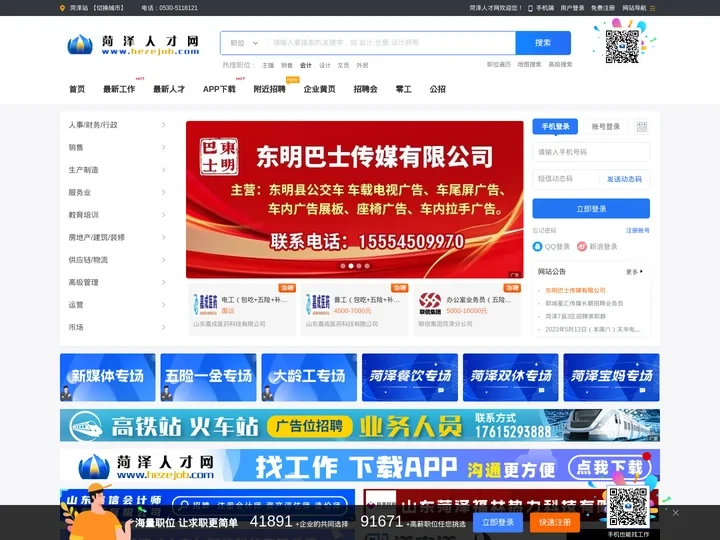Click 切换城市 link in top bar
The width and height of the screenshot is (720, 540).
108,8
